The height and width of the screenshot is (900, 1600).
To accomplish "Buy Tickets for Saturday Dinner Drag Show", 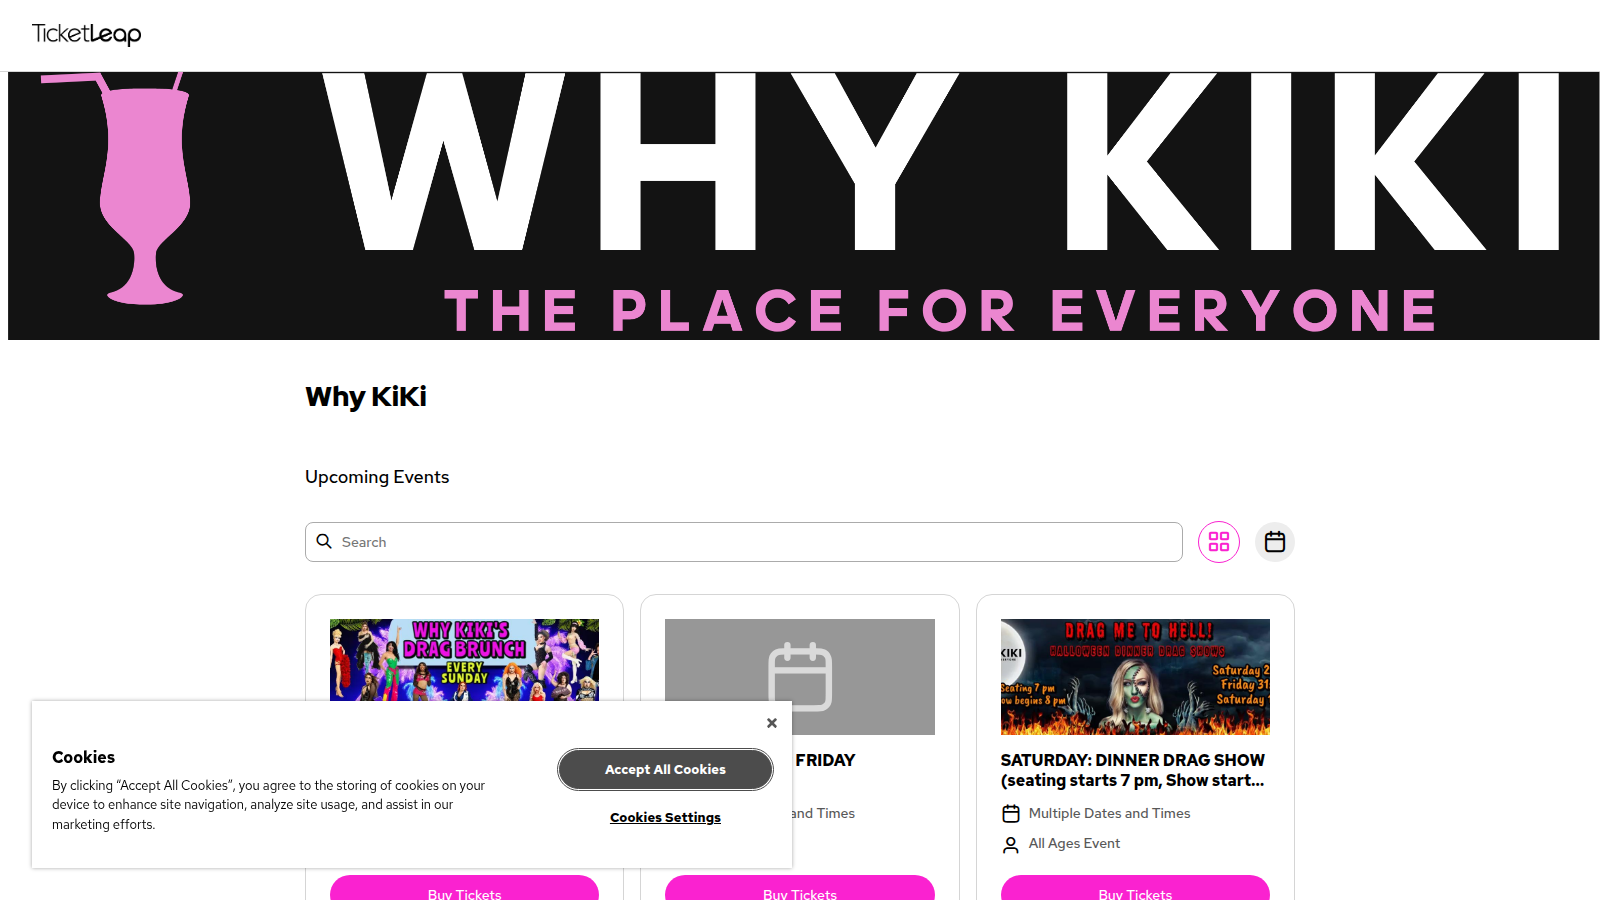I will pos(1135,888).
